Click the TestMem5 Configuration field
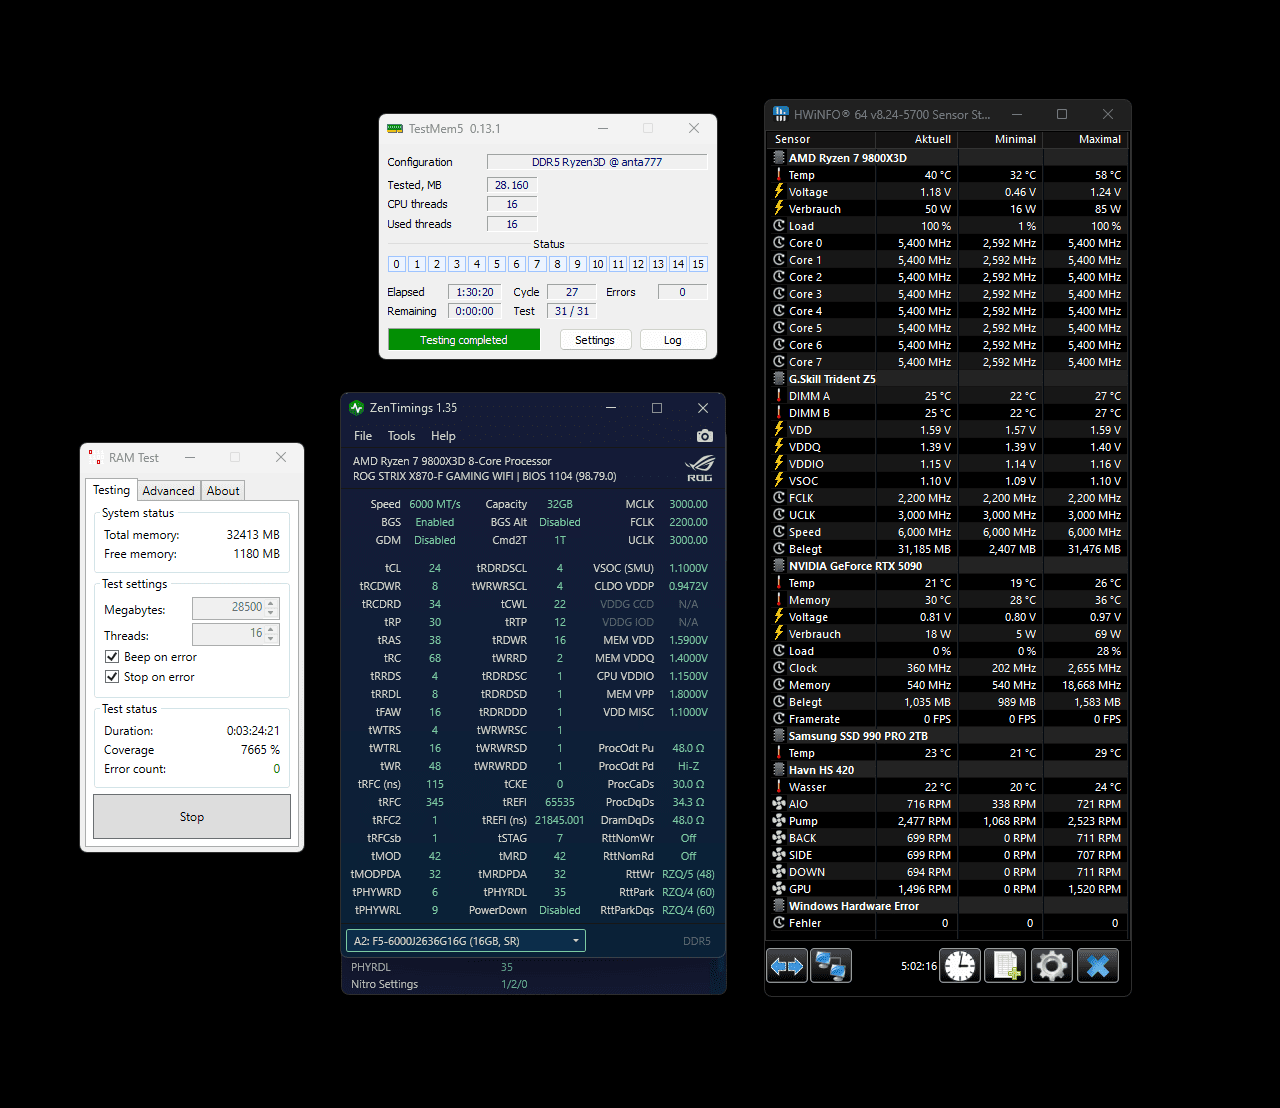The height and width of the screenshot is (1108, 1280). pyautogui.click(x=597, y=162)
